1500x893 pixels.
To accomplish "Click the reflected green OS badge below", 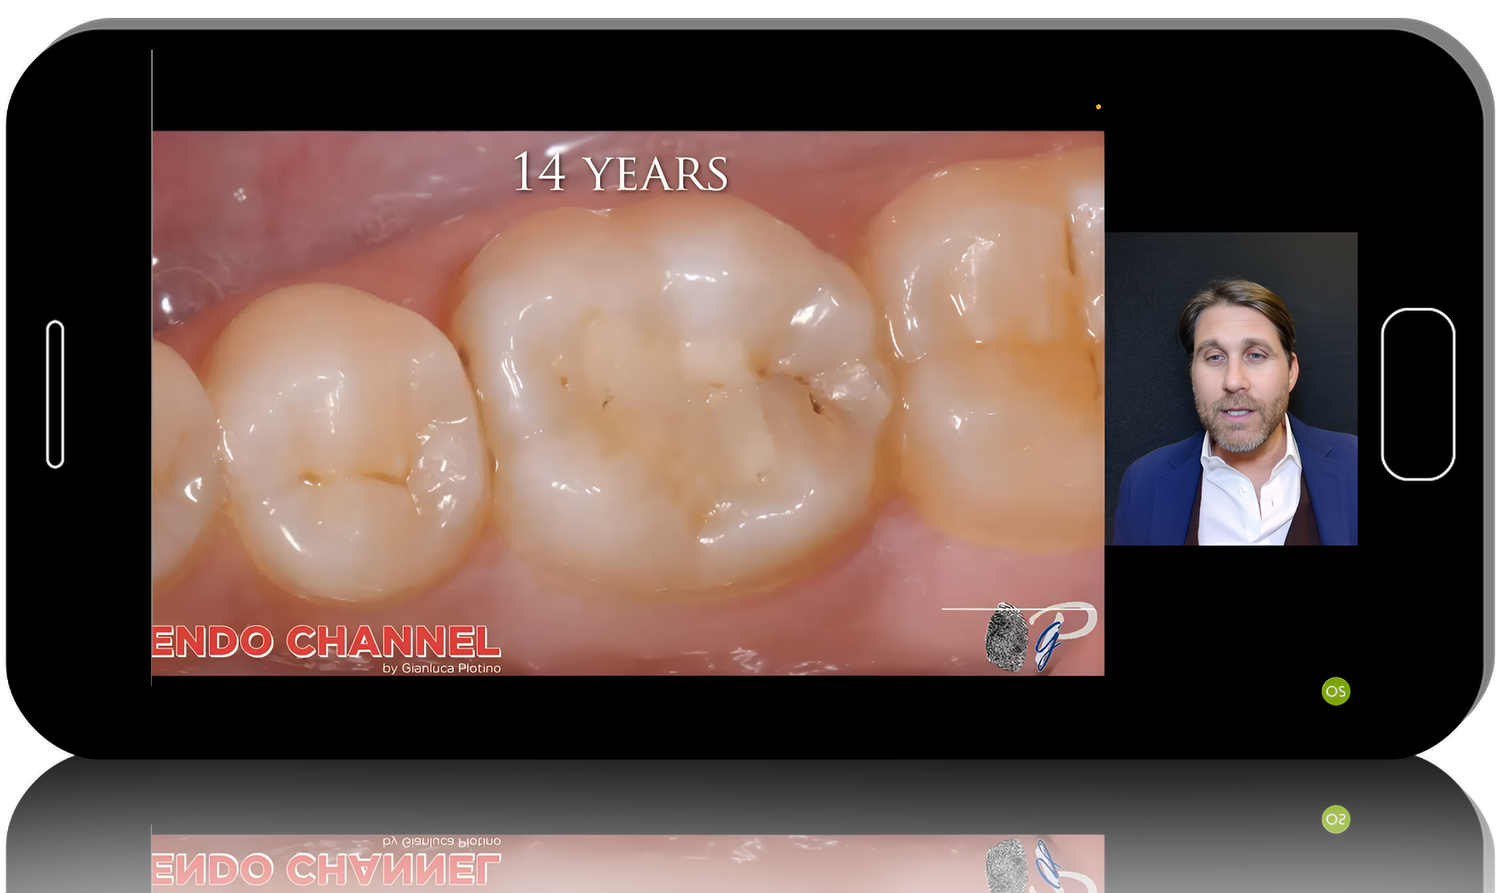I will coord(1335,819).
